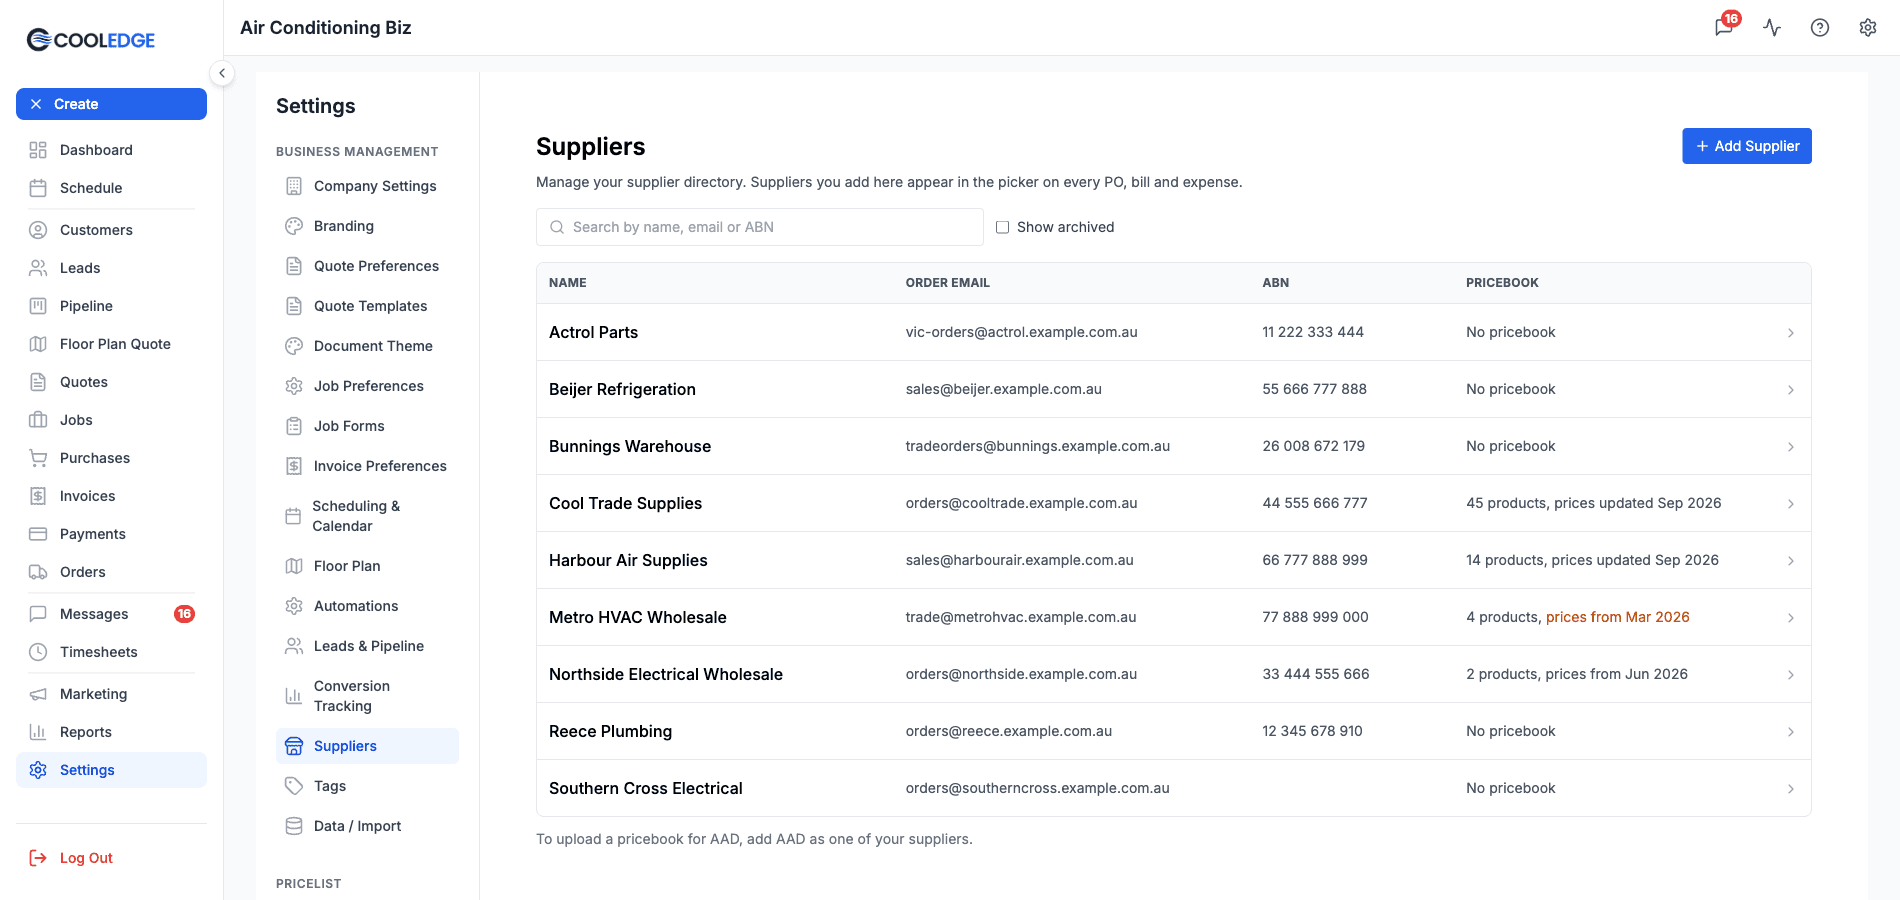Open Quote Templates settings
This screenshot has height=900, width=1900.
[367, 306]
